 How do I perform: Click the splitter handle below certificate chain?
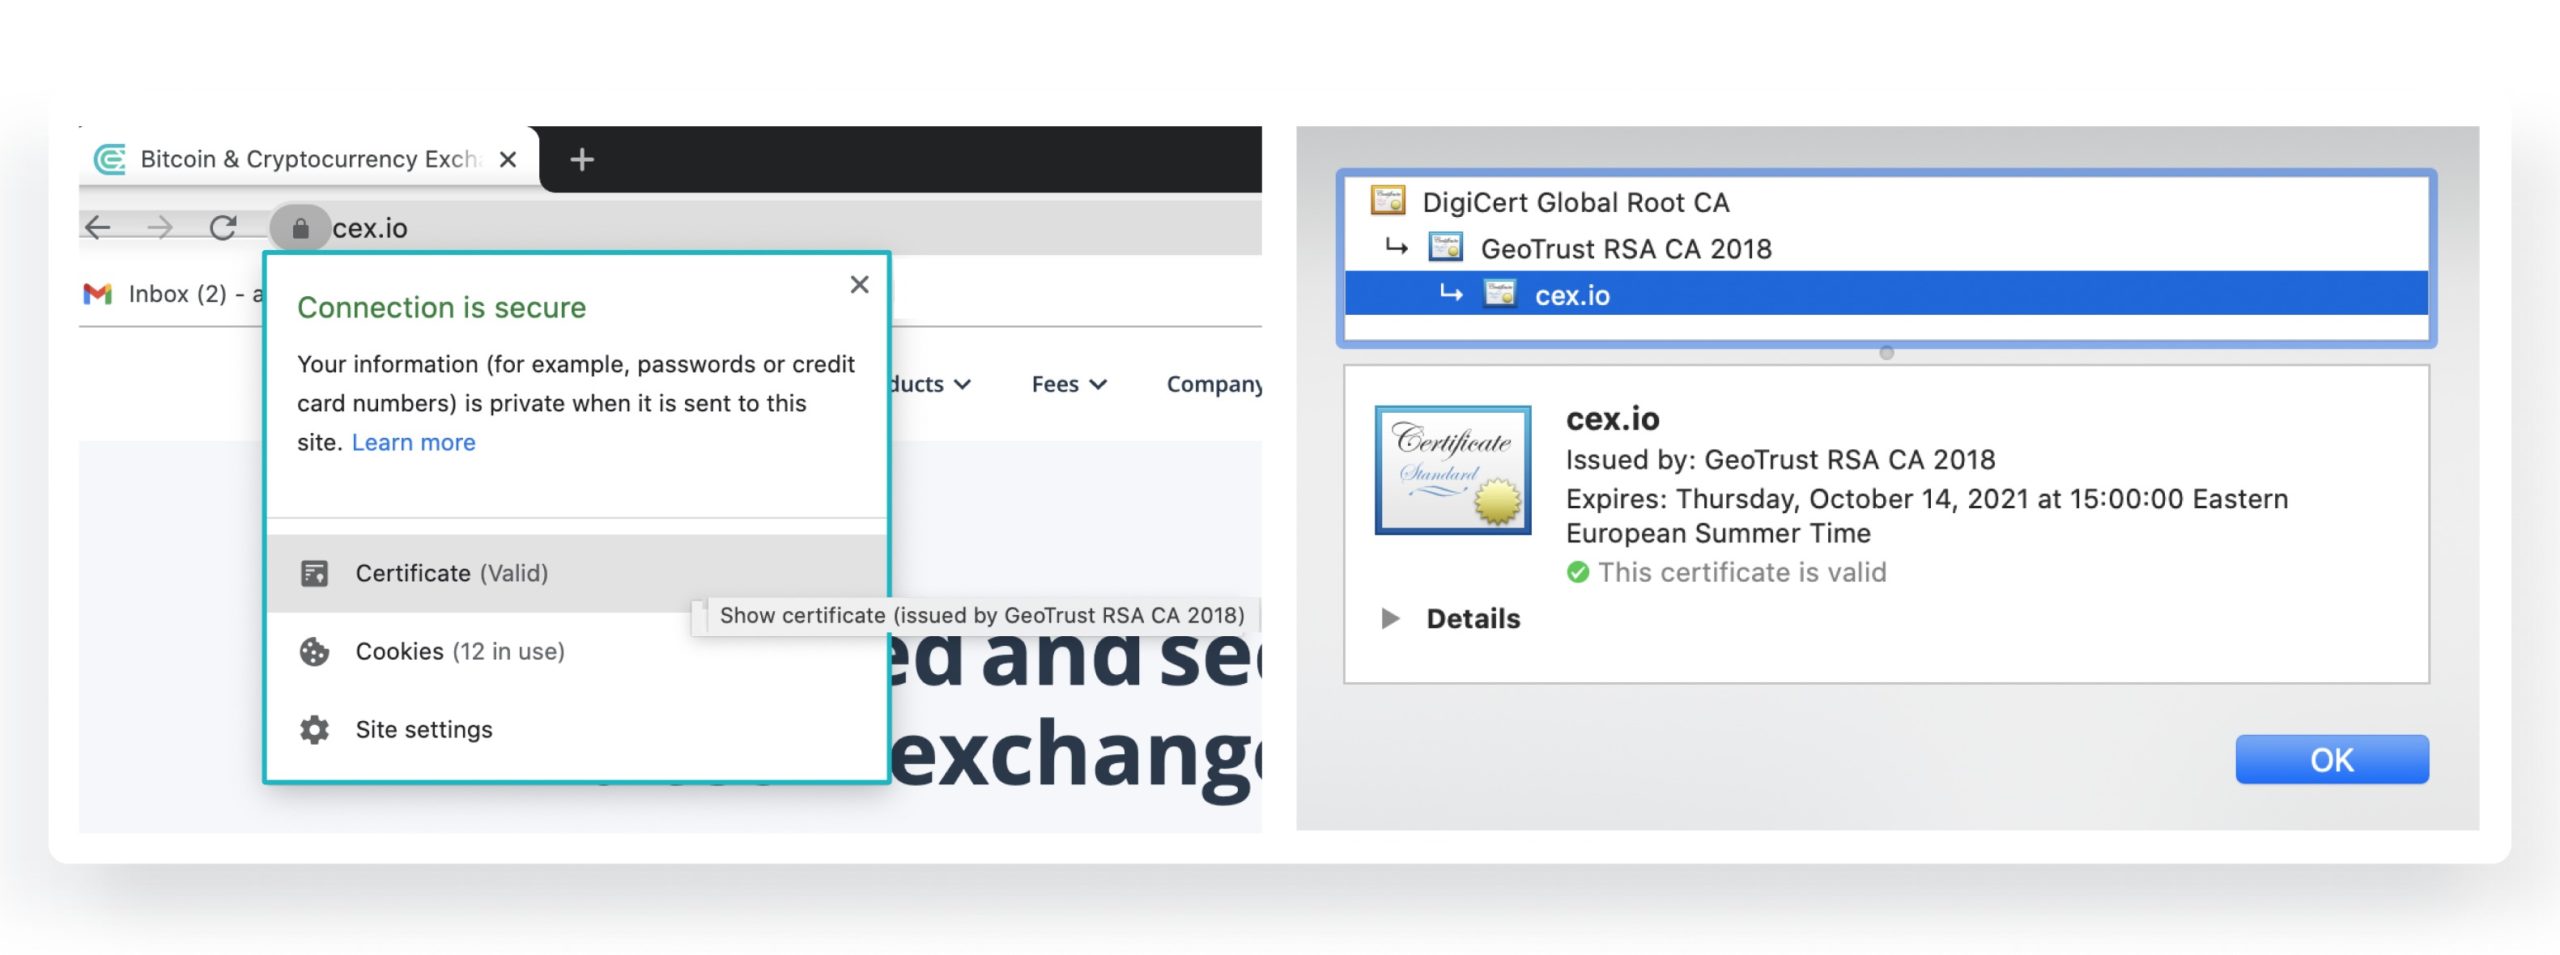[1886, 353]
